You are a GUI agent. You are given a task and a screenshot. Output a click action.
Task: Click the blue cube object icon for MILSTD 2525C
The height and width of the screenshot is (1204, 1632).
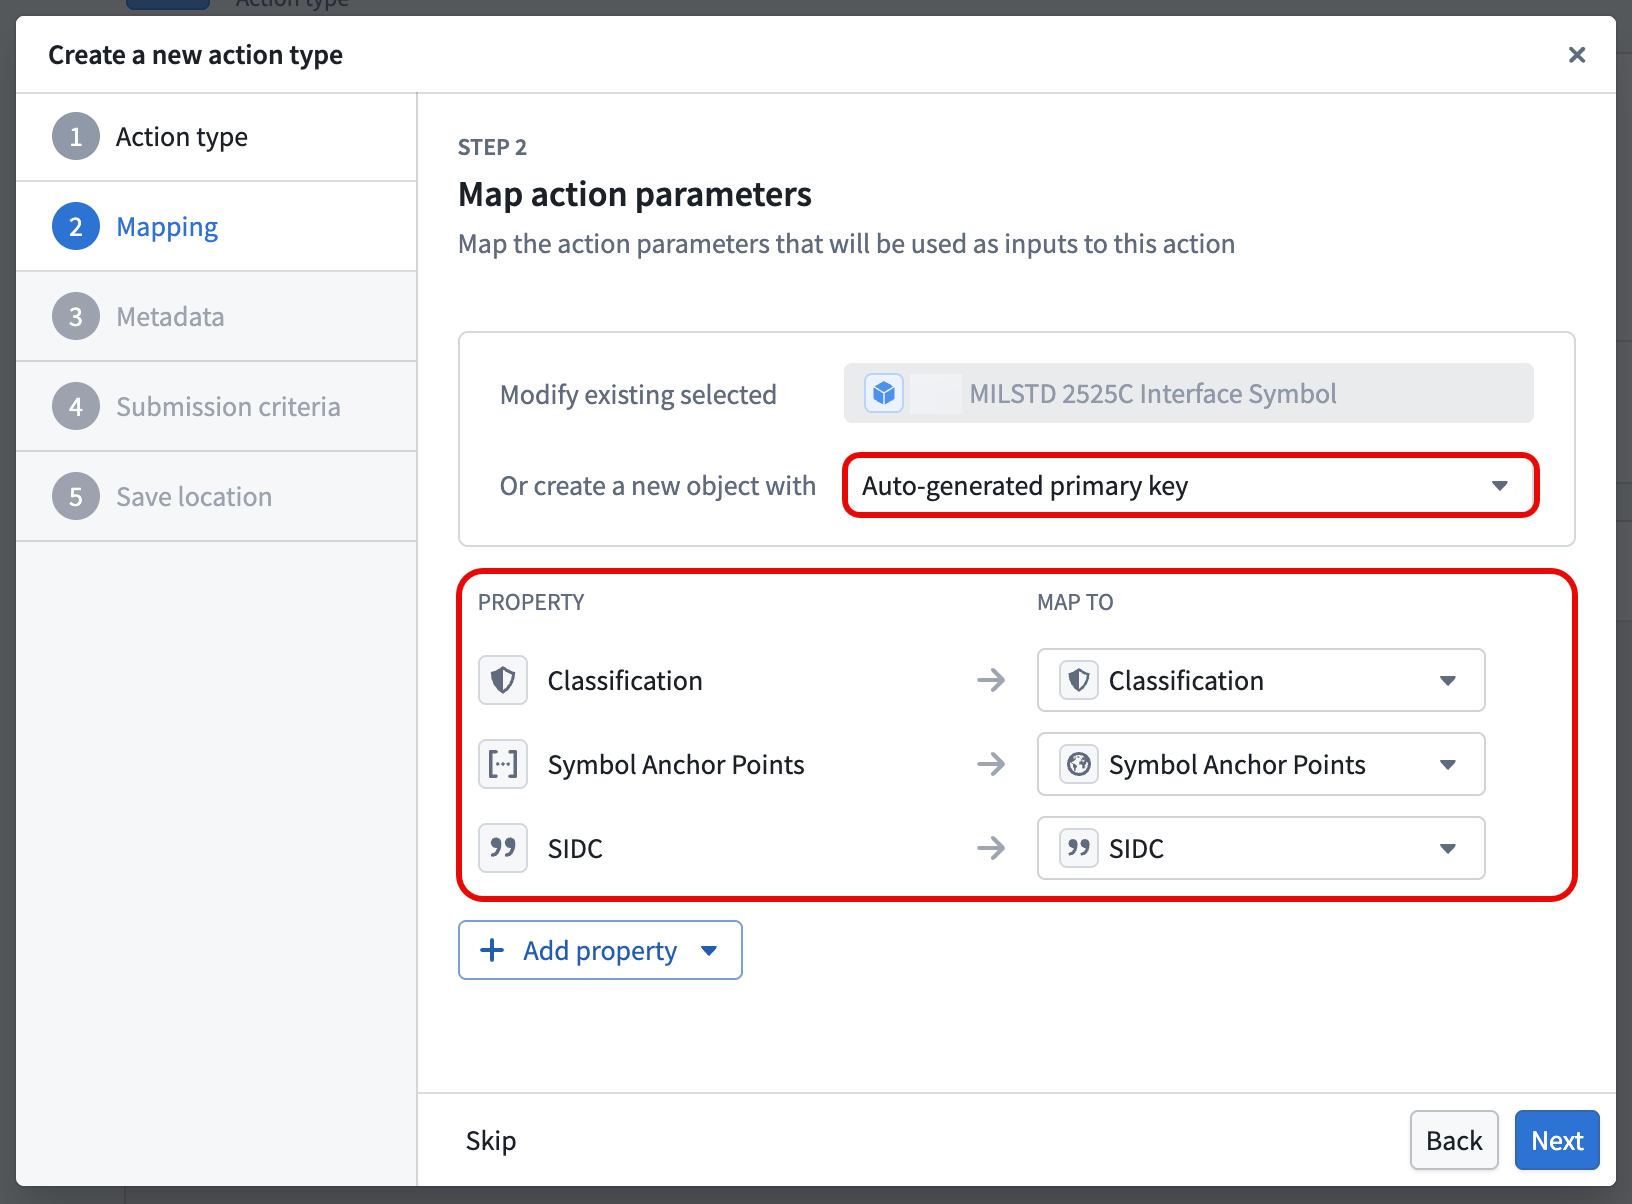(884, 394)
